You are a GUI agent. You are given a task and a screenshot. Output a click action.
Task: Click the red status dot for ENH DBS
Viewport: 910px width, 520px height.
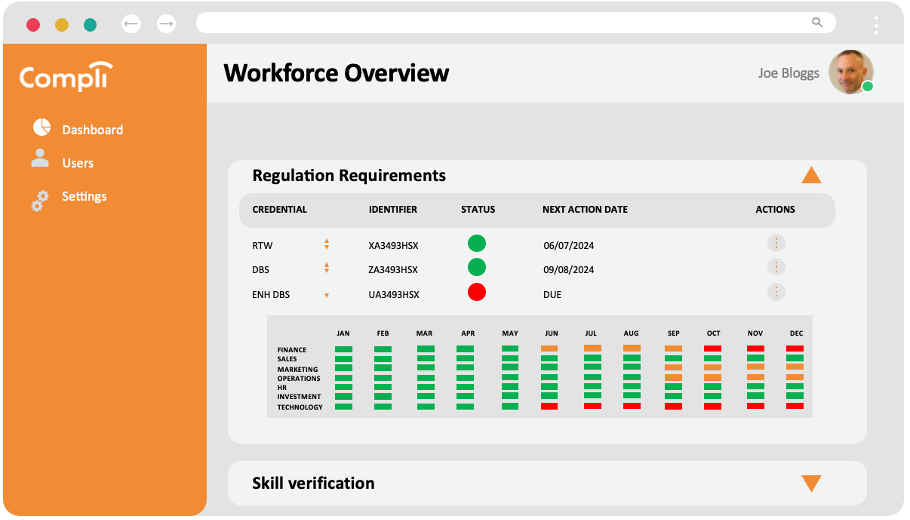(476, 292)
